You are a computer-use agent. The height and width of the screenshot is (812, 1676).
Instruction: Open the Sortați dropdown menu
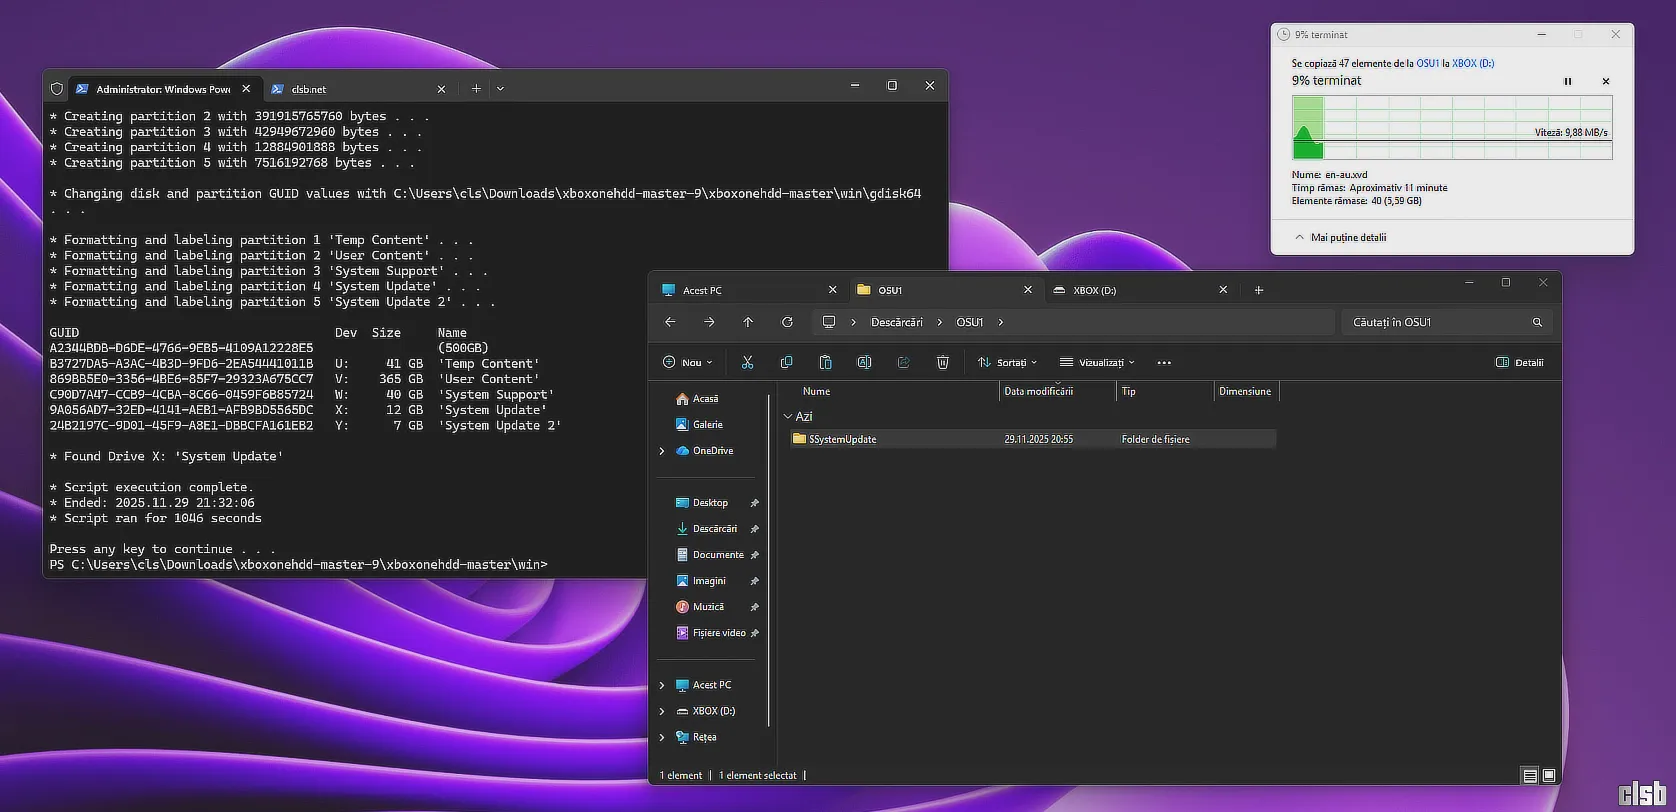[x=1007, y=362]
